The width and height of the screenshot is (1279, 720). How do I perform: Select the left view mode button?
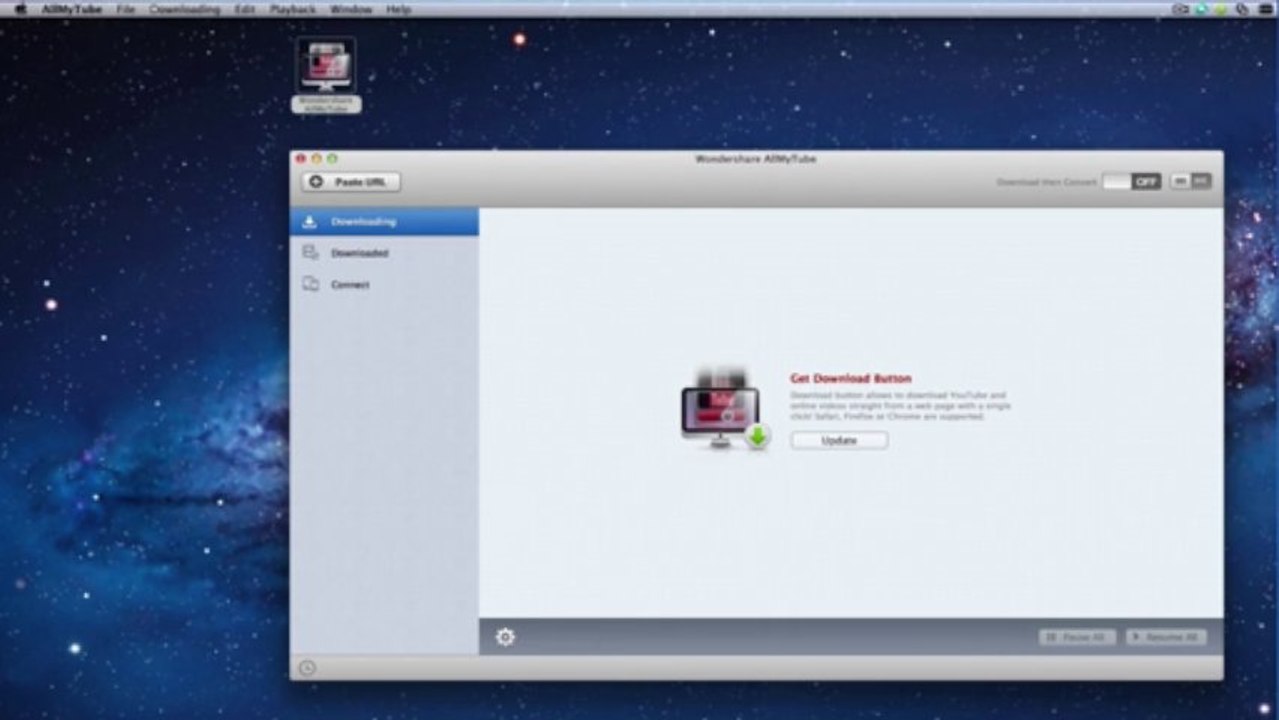tap(1180, 182)
